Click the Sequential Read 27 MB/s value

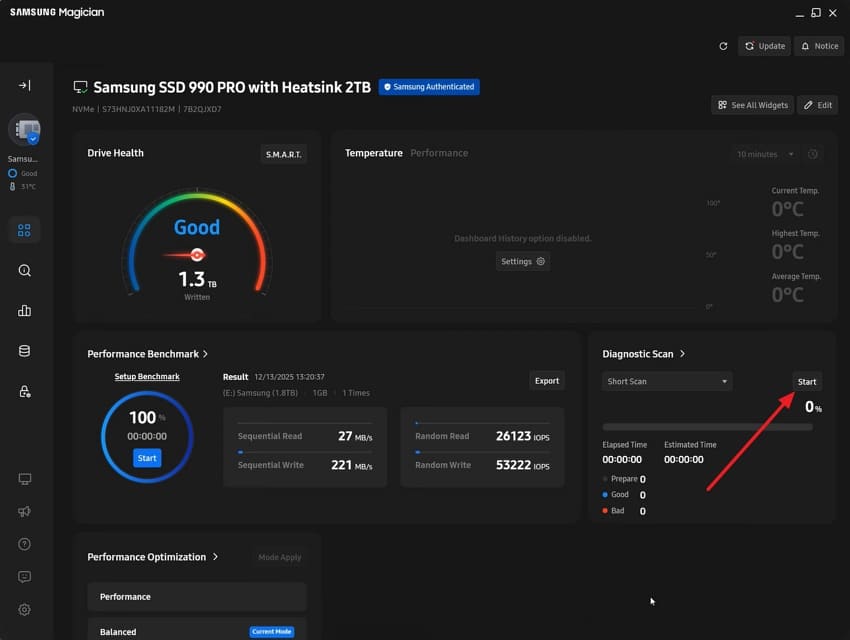tap(355, 436)
